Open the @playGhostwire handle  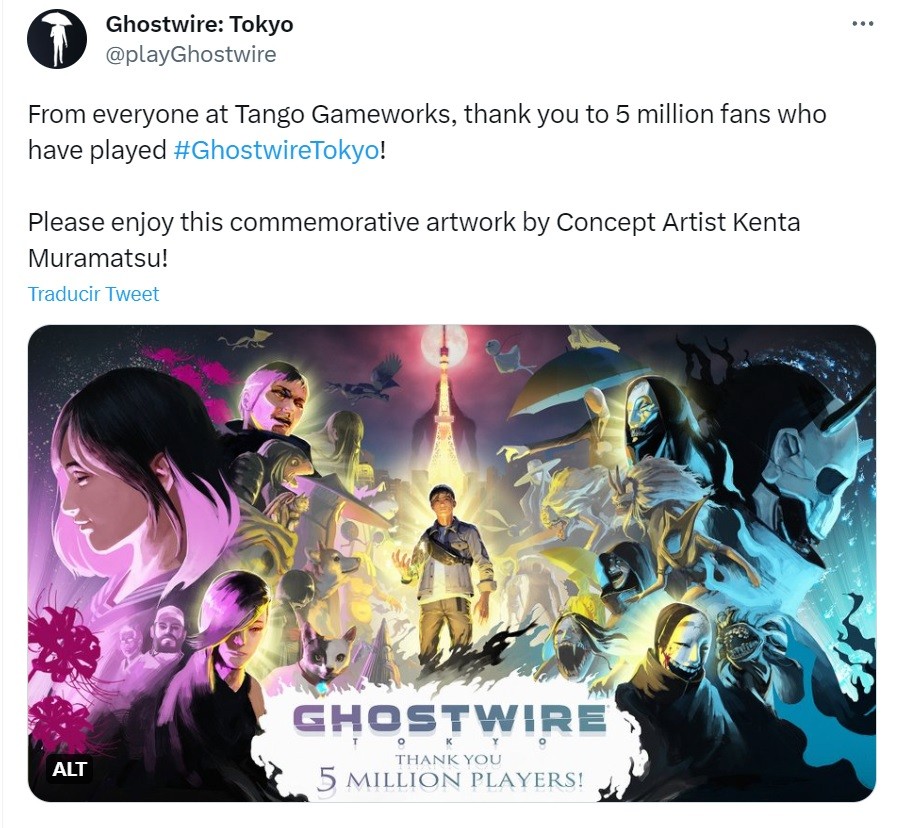191,55
